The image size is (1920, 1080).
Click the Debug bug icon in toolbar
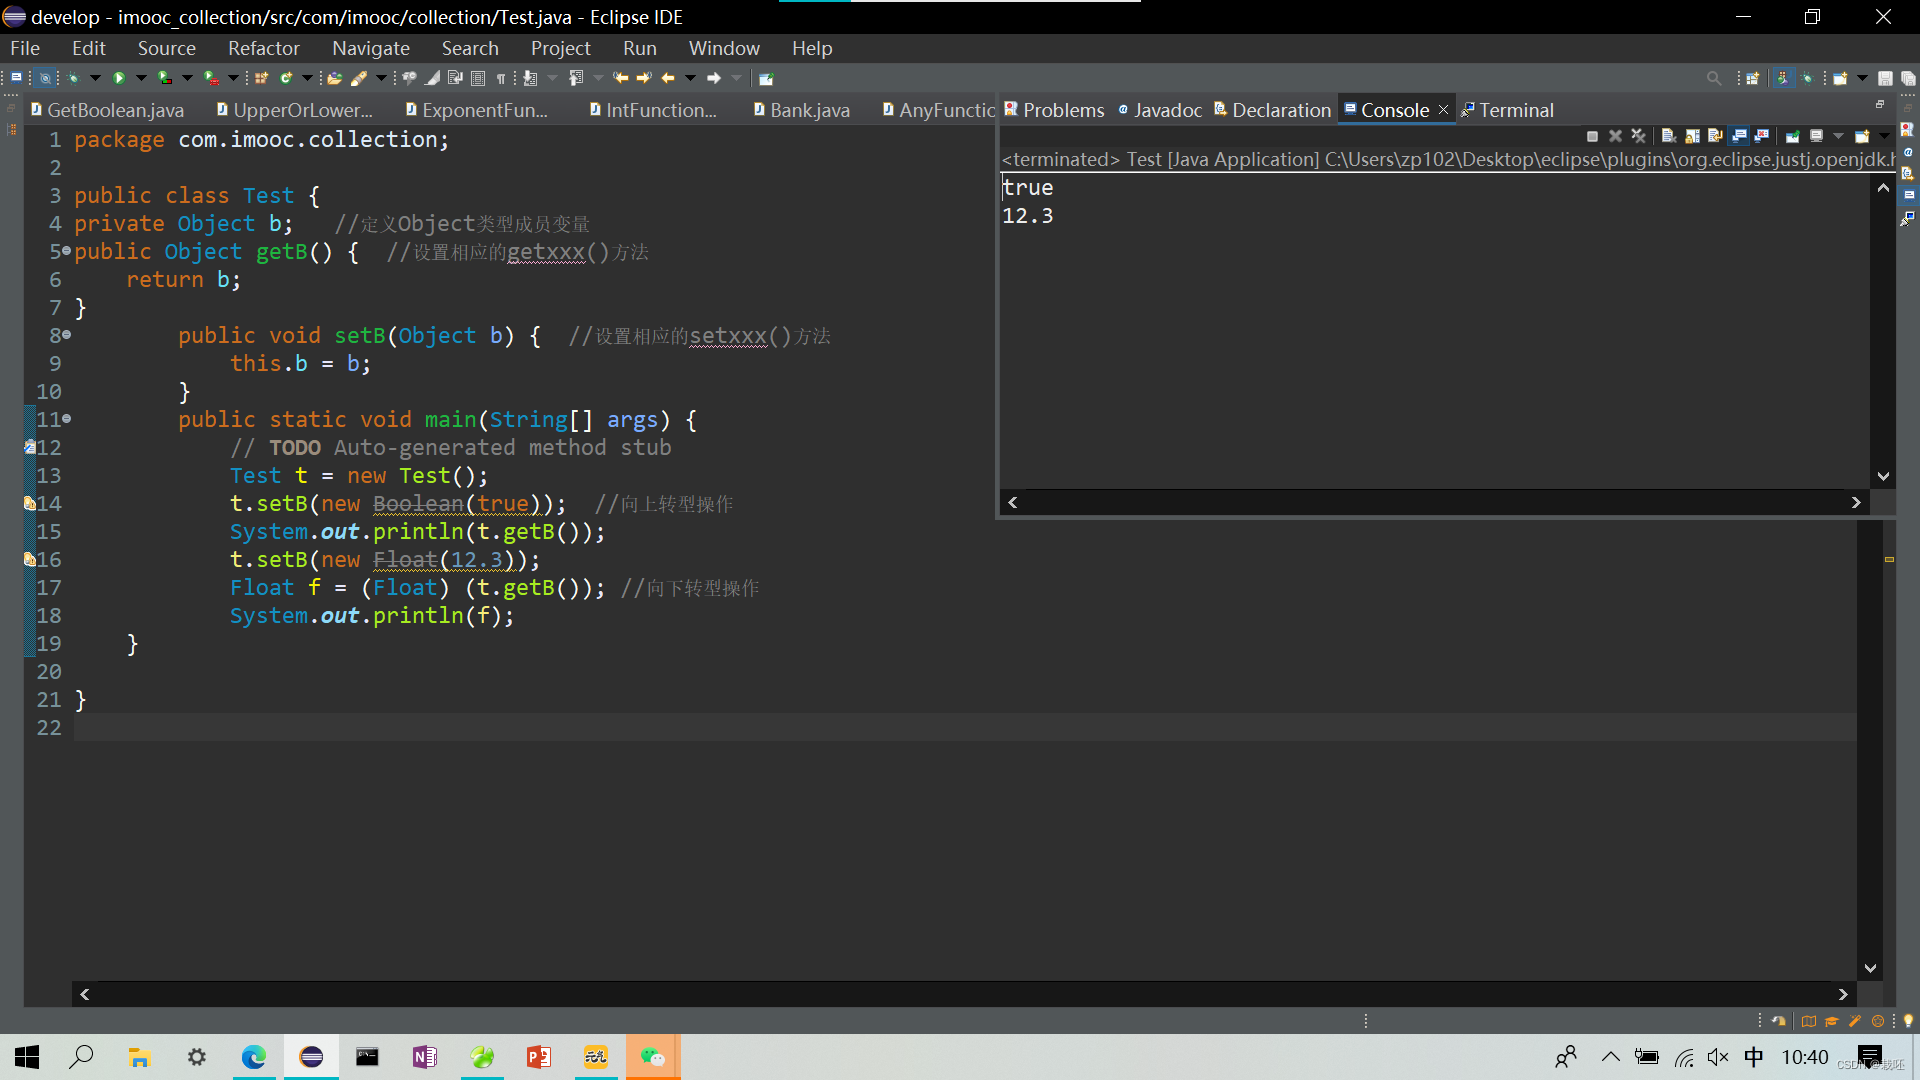73,78
